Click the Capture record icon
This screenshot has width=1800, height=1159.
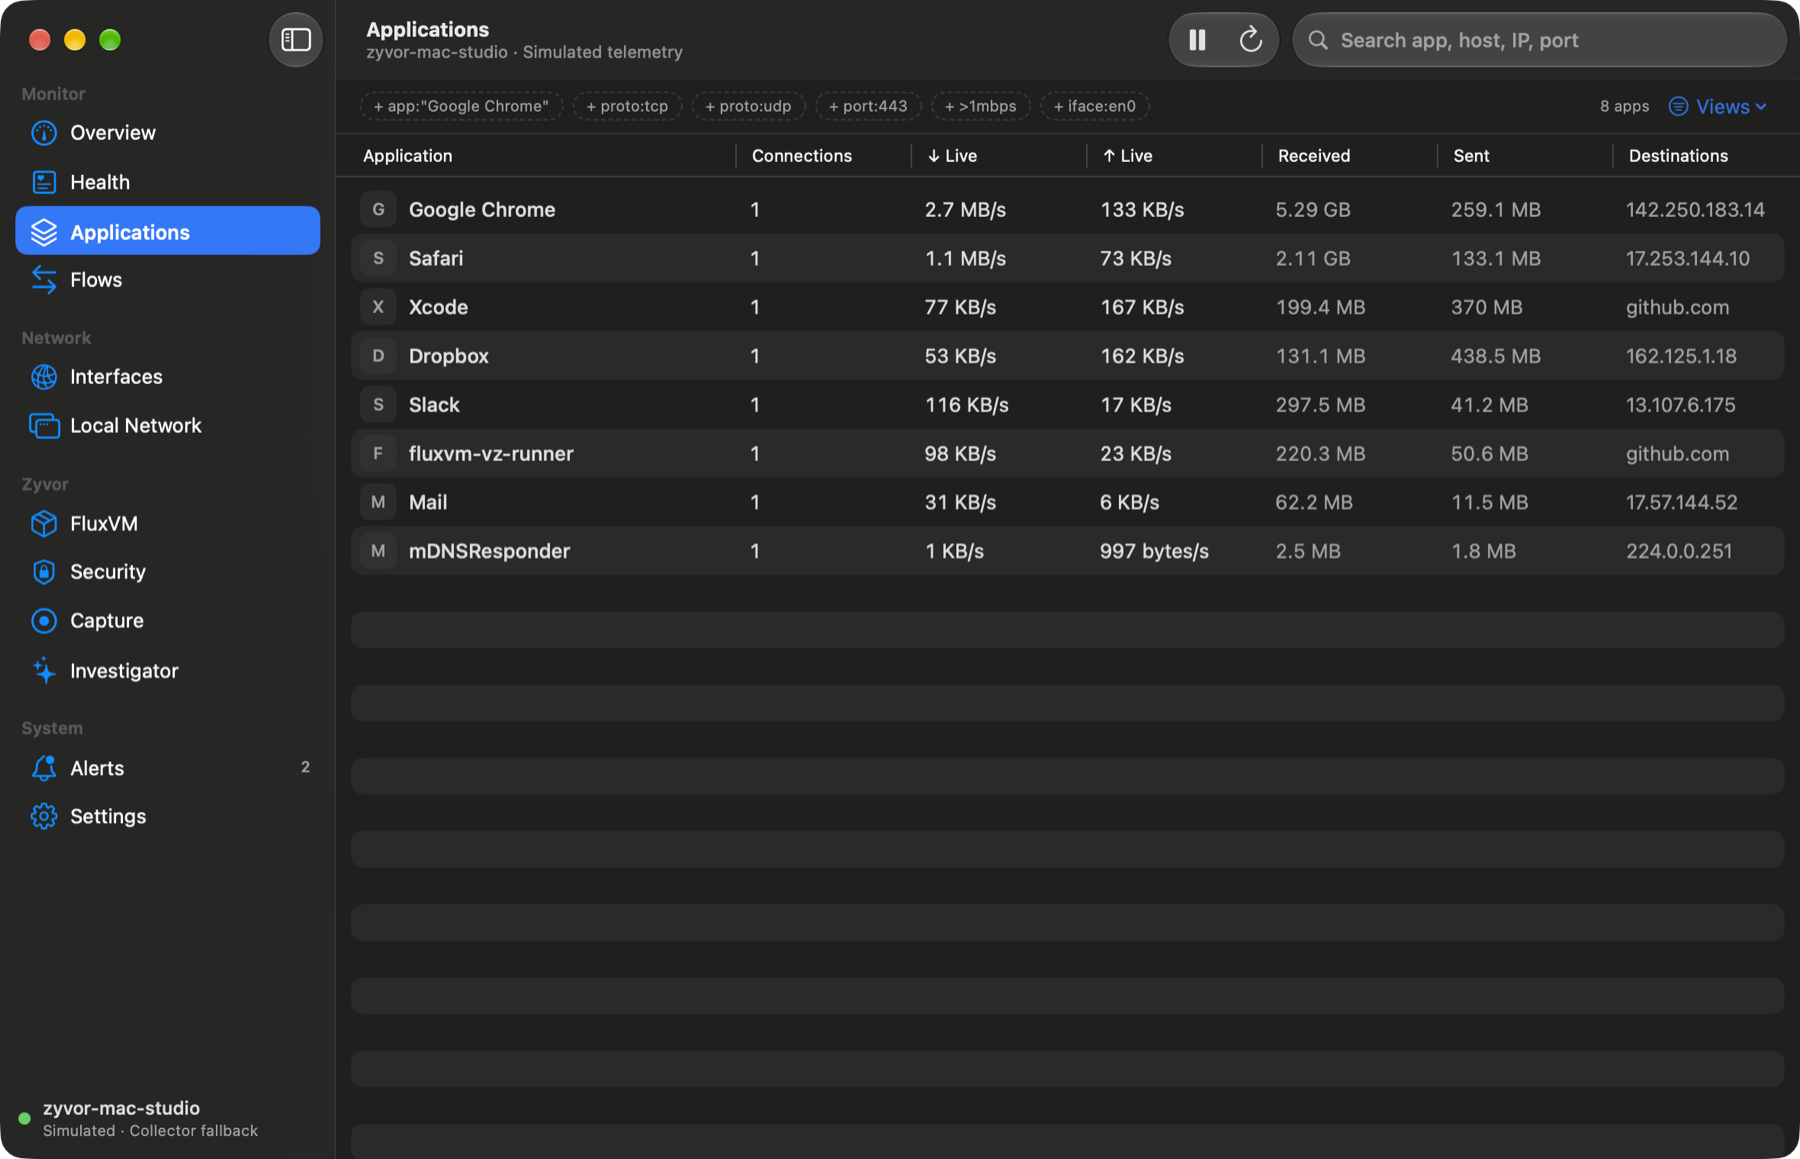44,621
